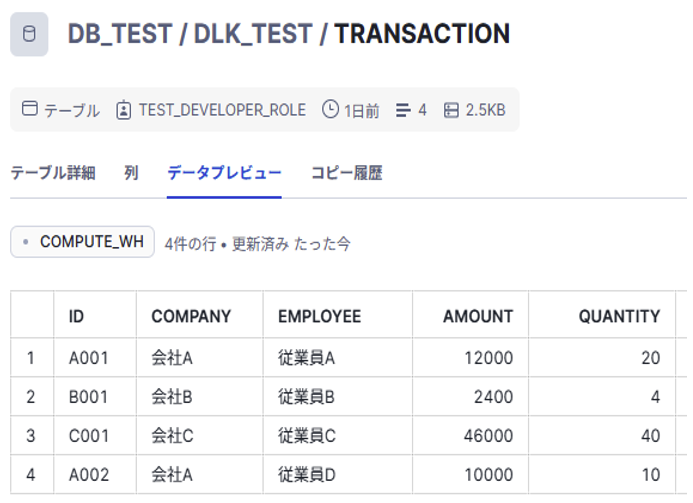Open the 列 tab
The width and height of the screenshot is (693, 503).
[131, 173]
